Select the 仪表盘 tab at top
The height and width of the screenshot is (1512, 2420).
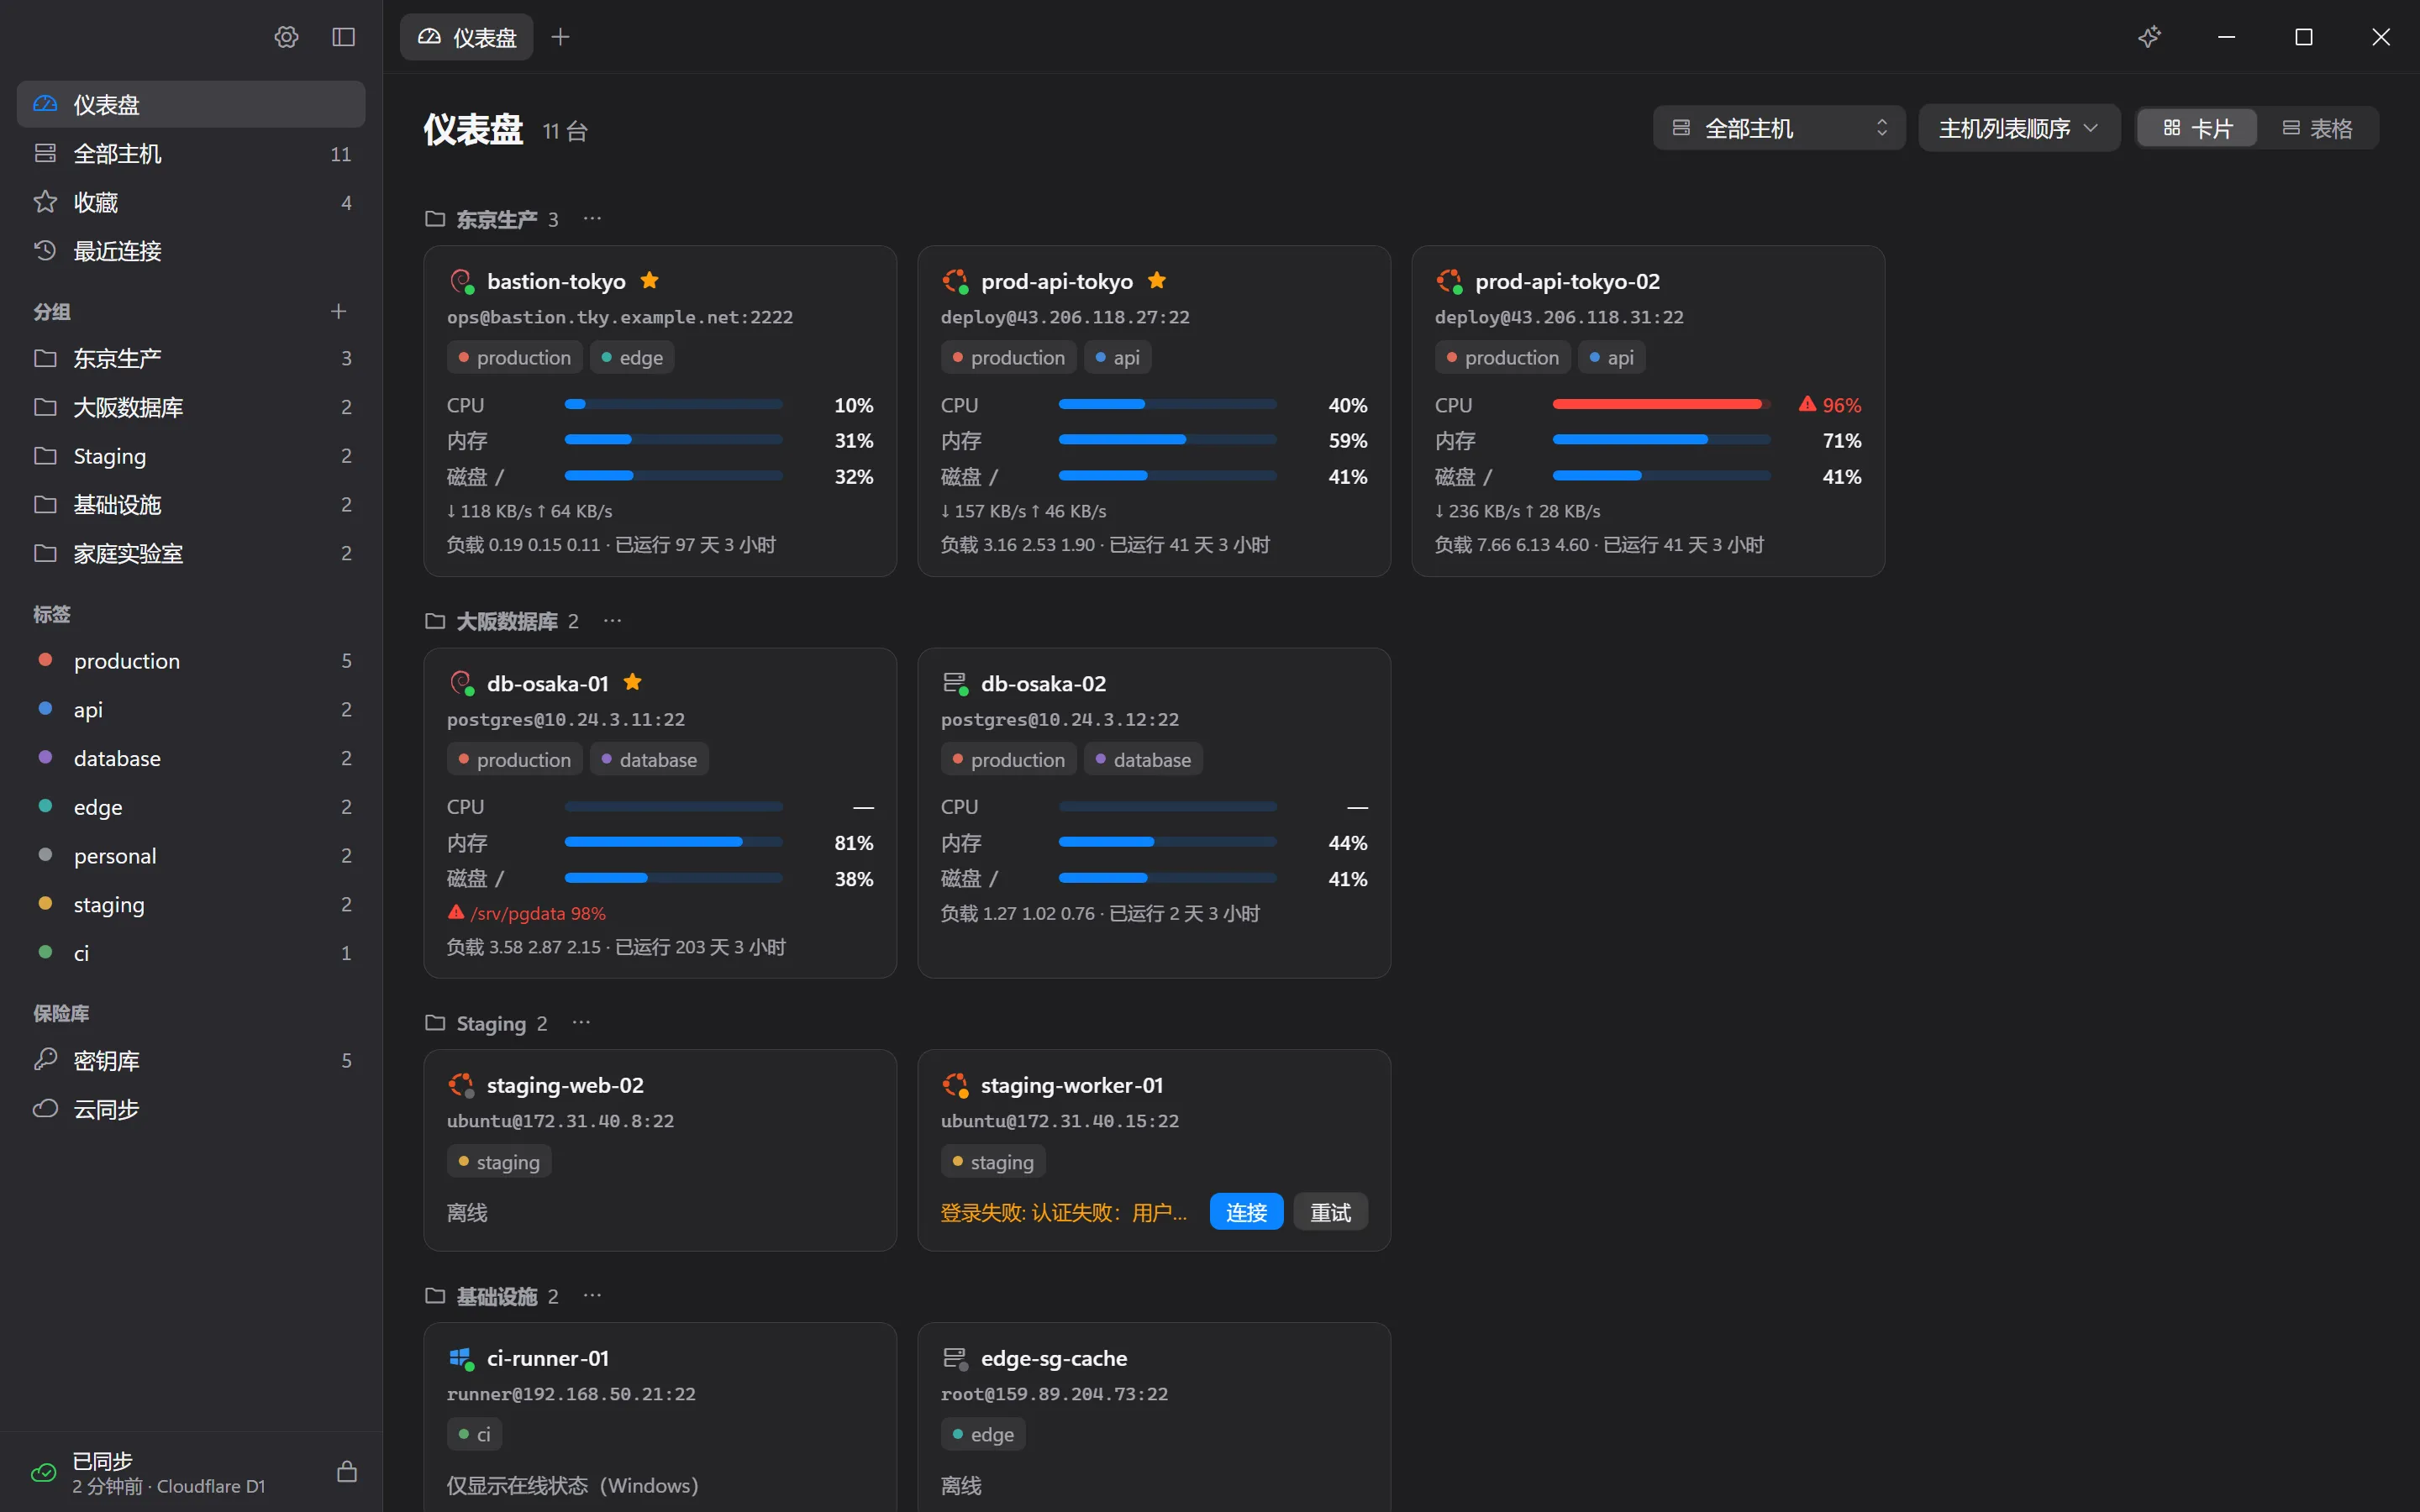[x=467, y=37]
